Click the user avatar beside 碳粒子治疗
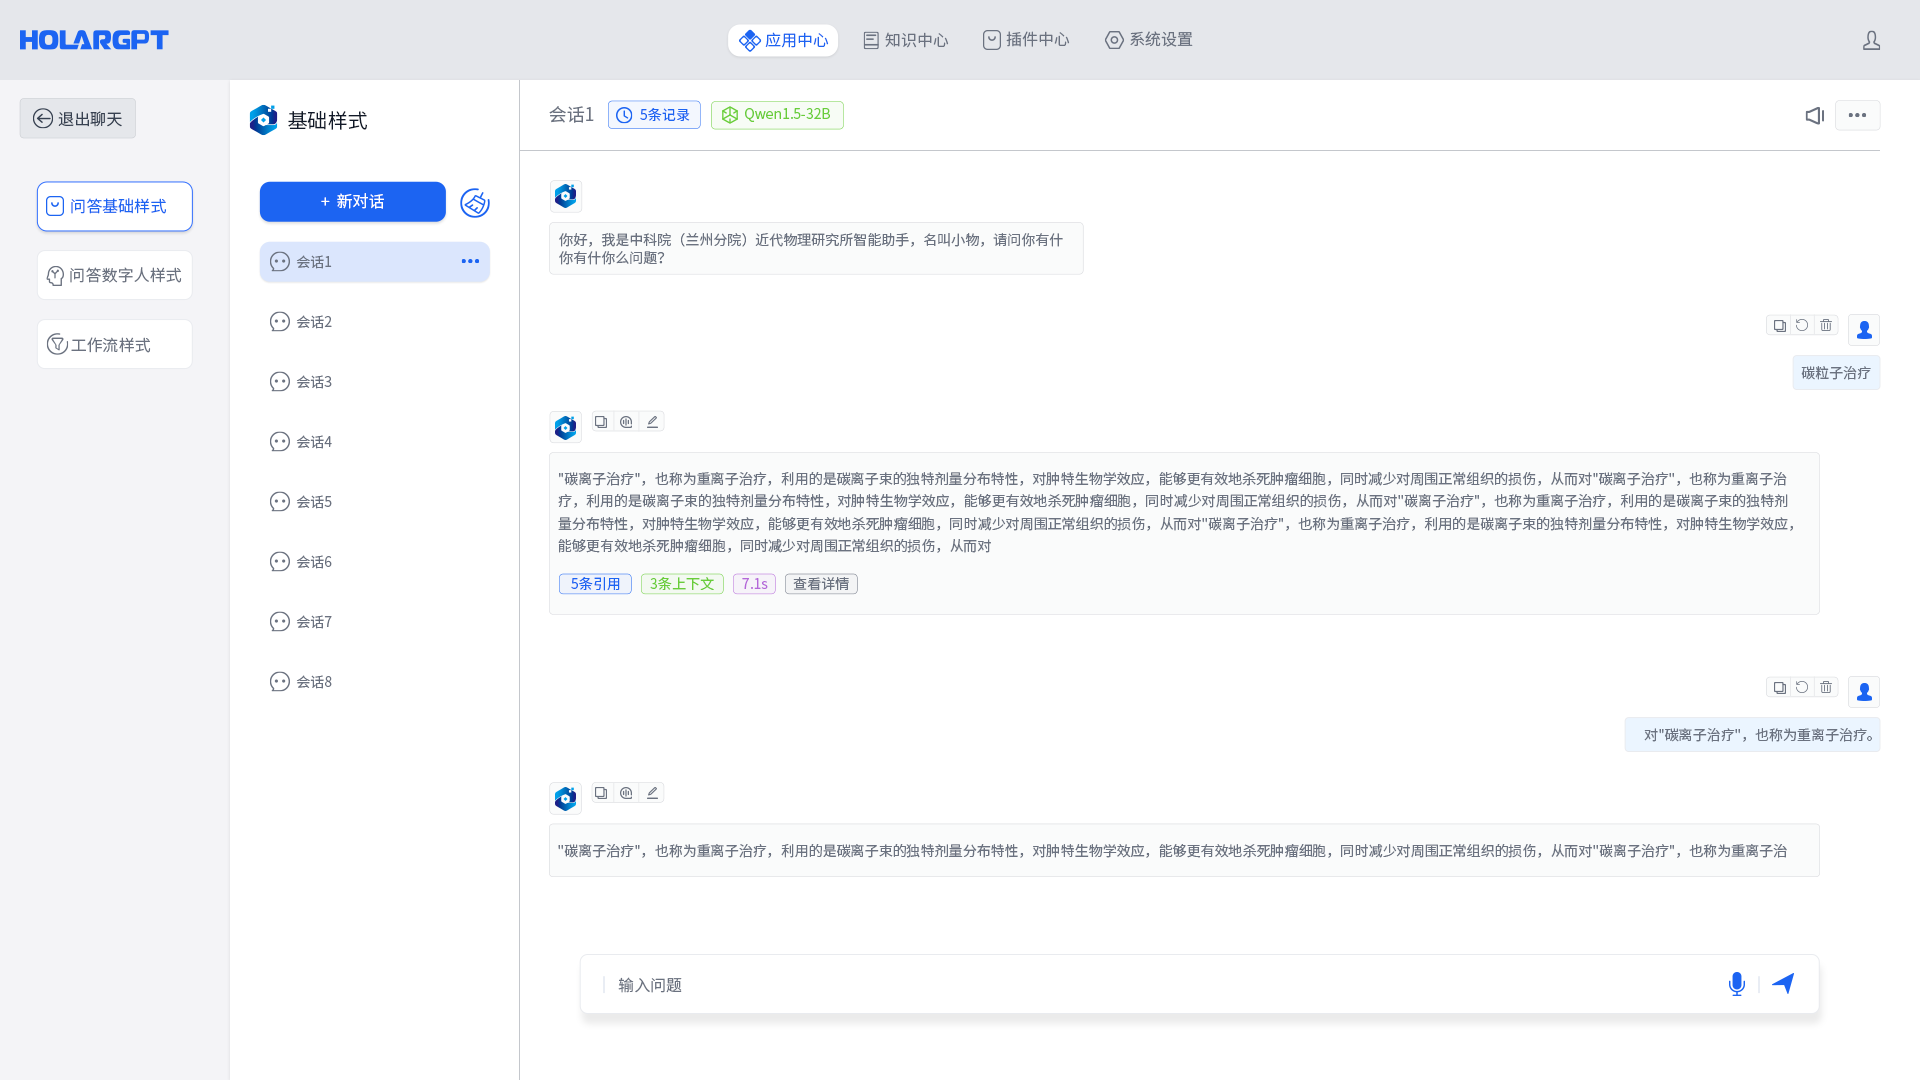Image resolution: width=1920 pixels, height=1080 pixels. tap(1864, 330)
